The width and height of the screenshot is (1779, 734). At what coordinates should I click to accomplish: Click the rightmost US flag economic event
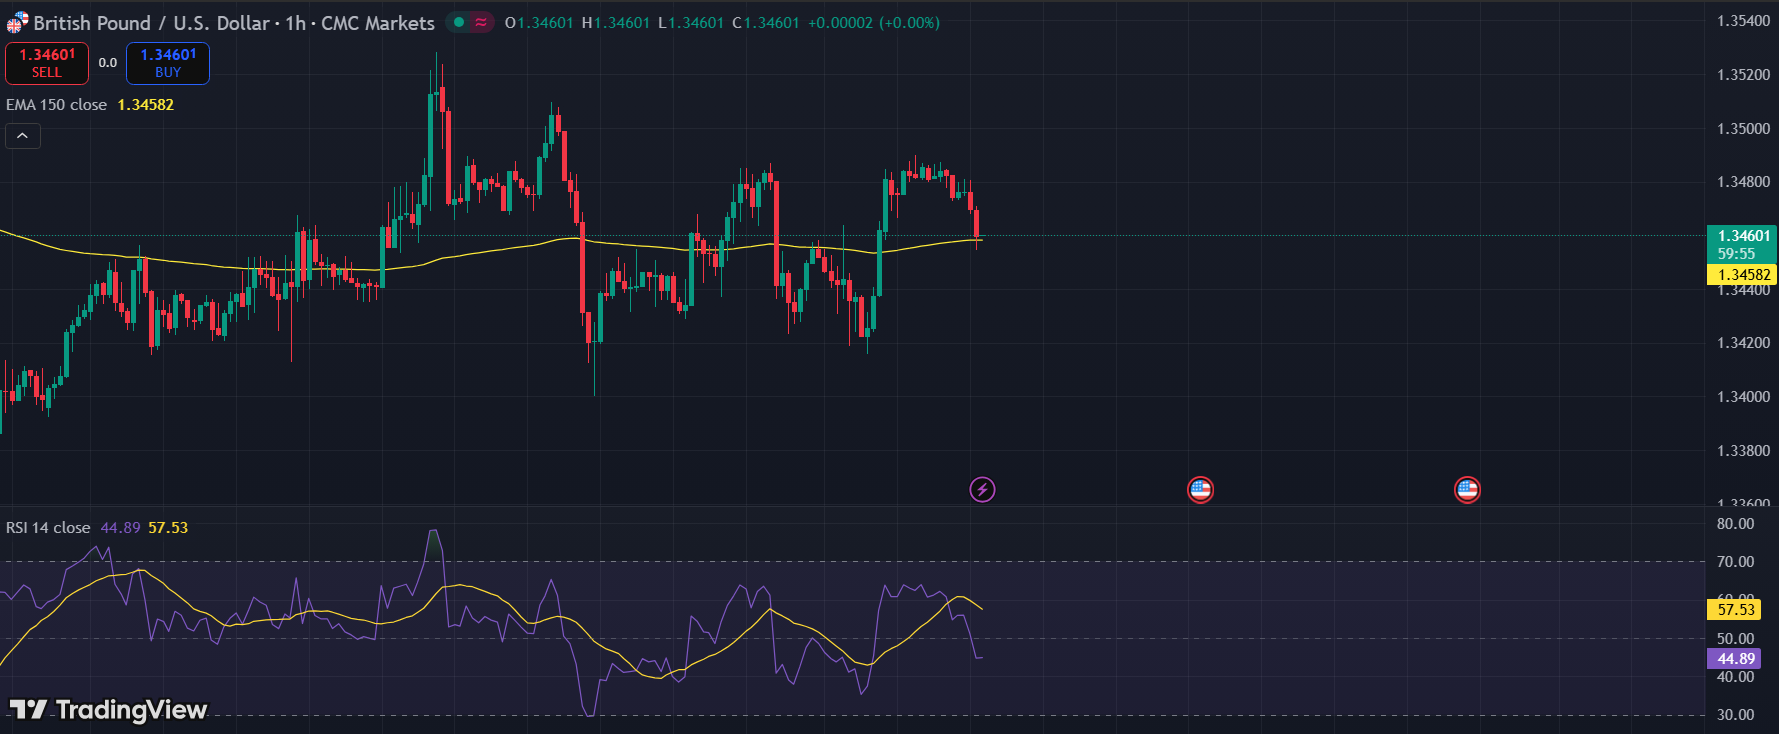pyautogui.click(x=1467, y=490)
